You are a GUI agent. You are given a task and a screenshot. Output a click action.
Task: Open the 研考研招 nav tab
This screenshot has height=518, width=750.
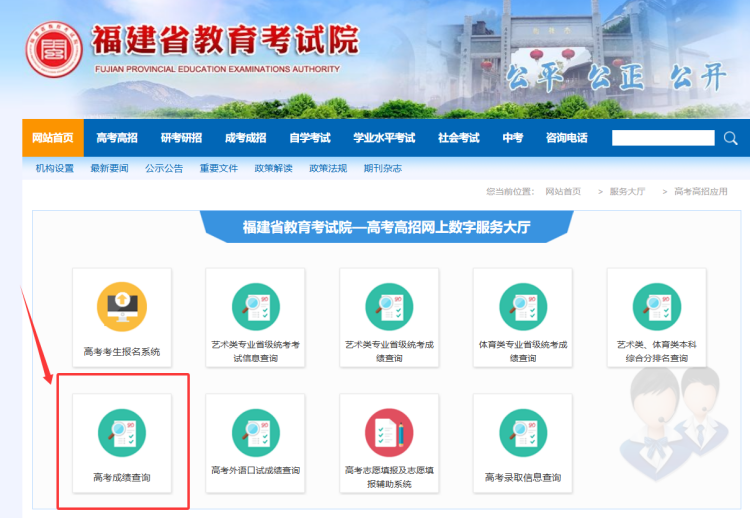coord(181,138)
